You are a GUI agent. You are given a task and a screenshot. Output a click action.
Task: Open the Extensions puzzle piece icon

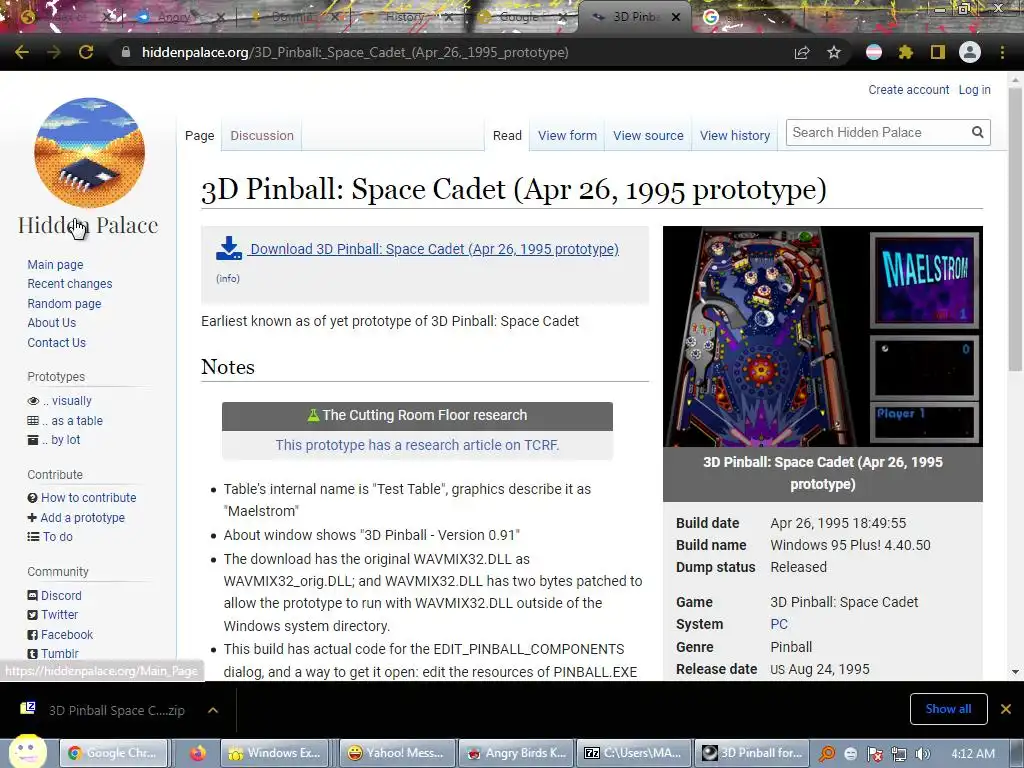[x=906, y=52]
